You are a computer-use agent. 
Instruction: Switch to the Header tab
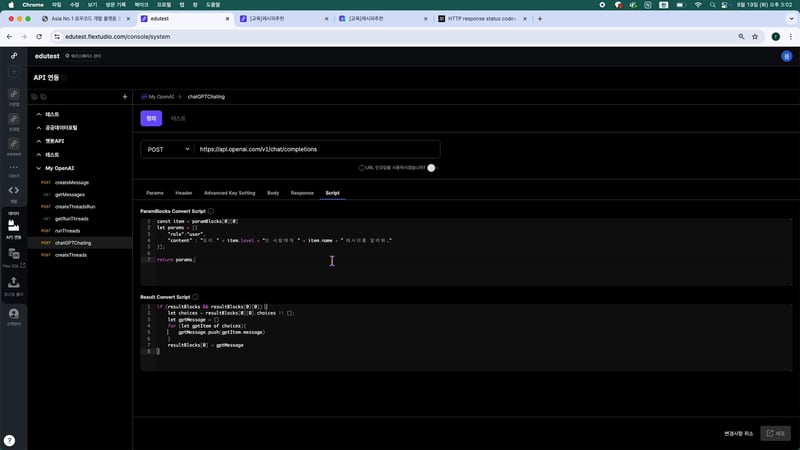[184, 192]
